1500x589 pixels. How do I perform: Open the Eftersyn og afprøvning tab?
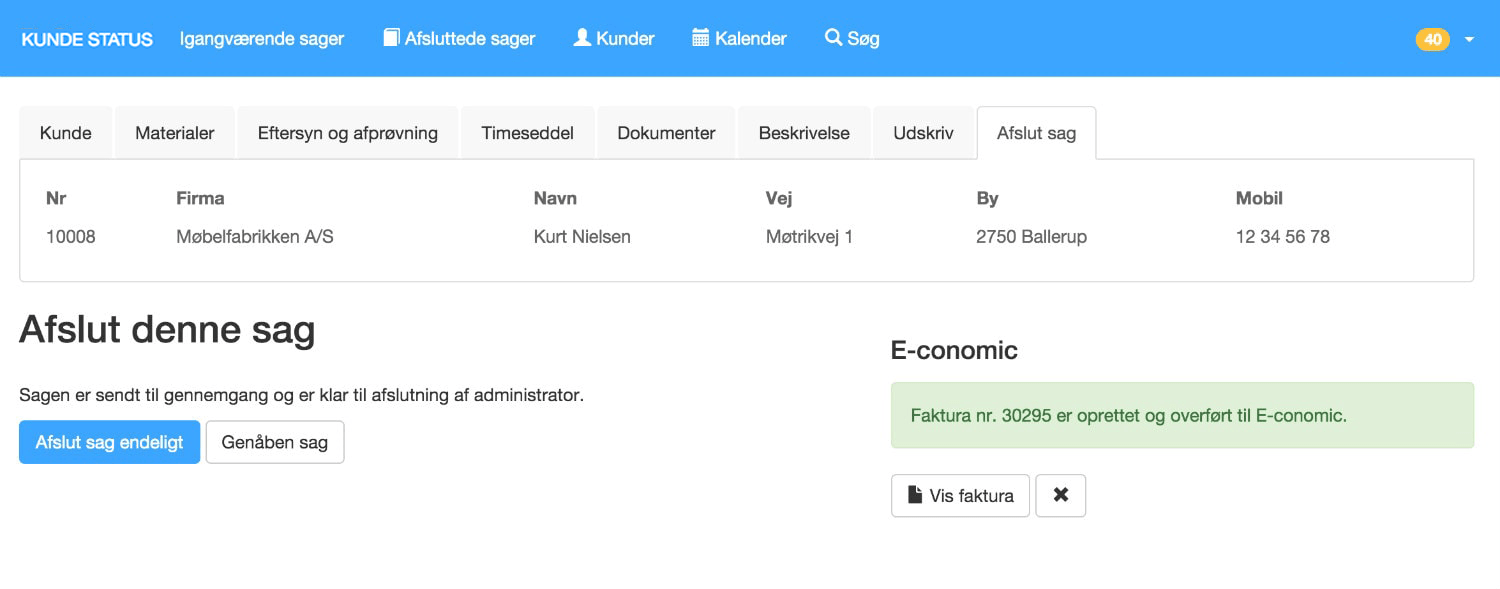click(348, 133)
